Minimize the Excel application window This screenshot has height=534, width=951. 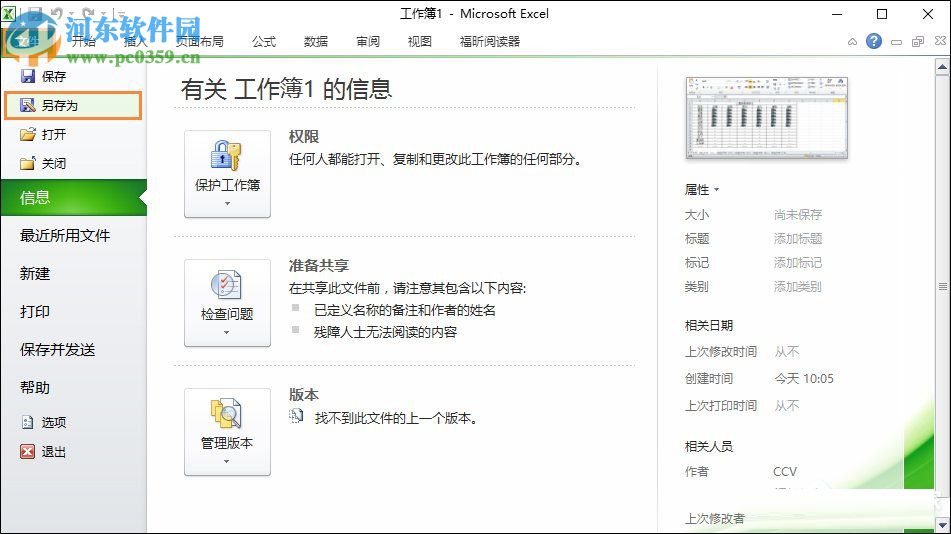837,14
